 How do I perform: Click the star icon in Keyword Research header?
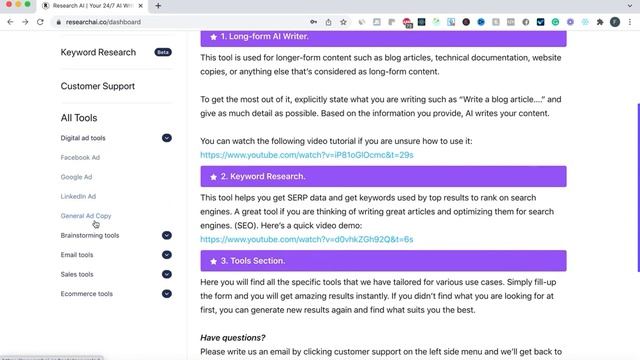coord(213,177)
